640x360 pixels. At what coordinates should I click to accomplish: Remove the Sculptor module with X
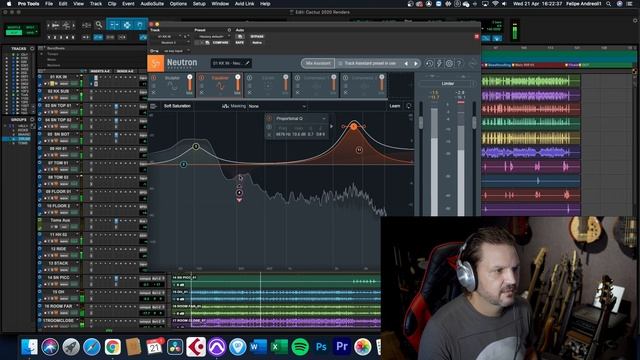[x=153, y=93]
